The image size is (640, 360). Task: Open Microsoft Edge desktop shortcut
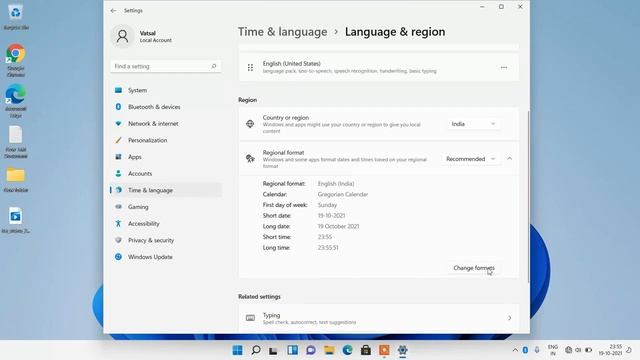(x=16, y=101)
